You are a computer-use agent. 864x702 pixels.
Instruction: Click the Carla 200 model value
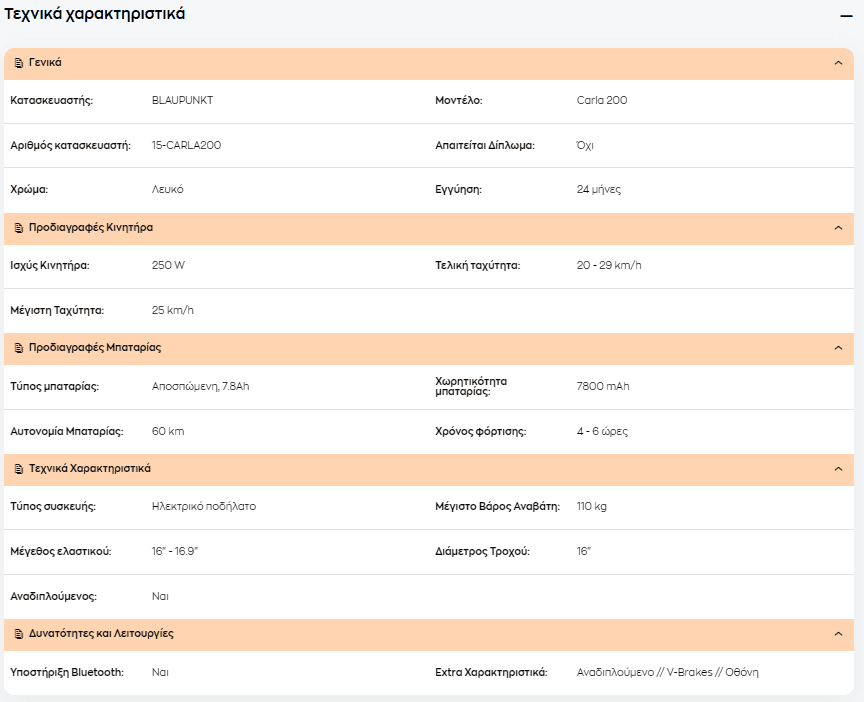pos(602,100)
